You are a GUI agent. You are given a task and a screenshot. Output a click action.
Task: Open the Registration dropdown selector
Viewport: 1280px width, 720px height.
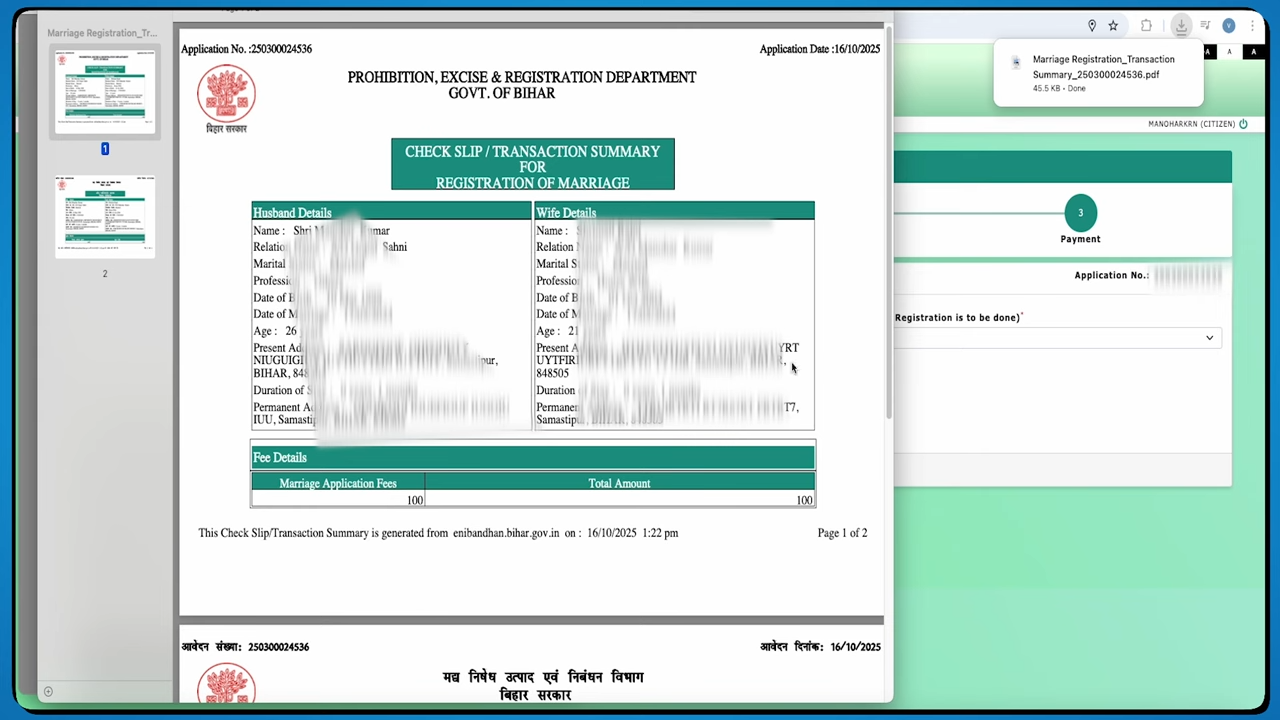(x=1209, y=338)
